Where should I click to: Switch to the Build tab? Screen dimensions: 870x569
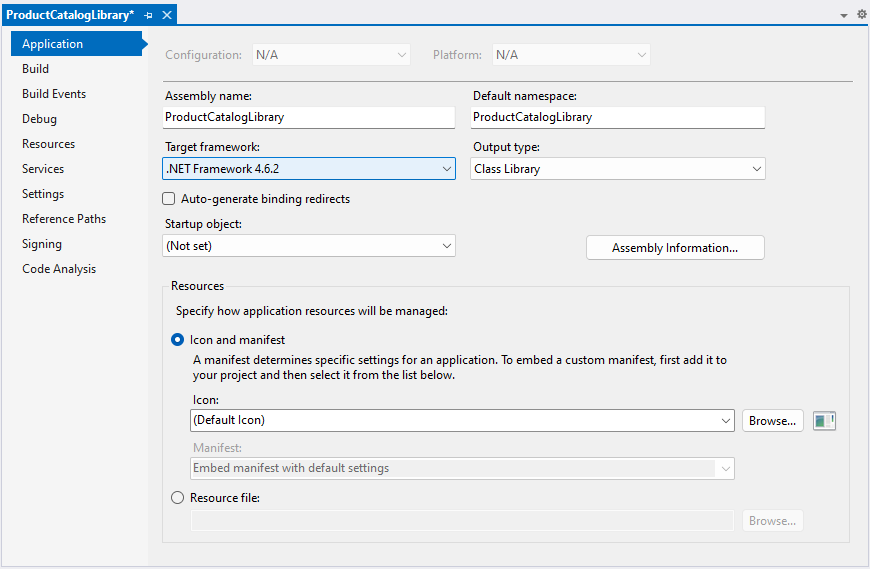[x=36, y=69]
